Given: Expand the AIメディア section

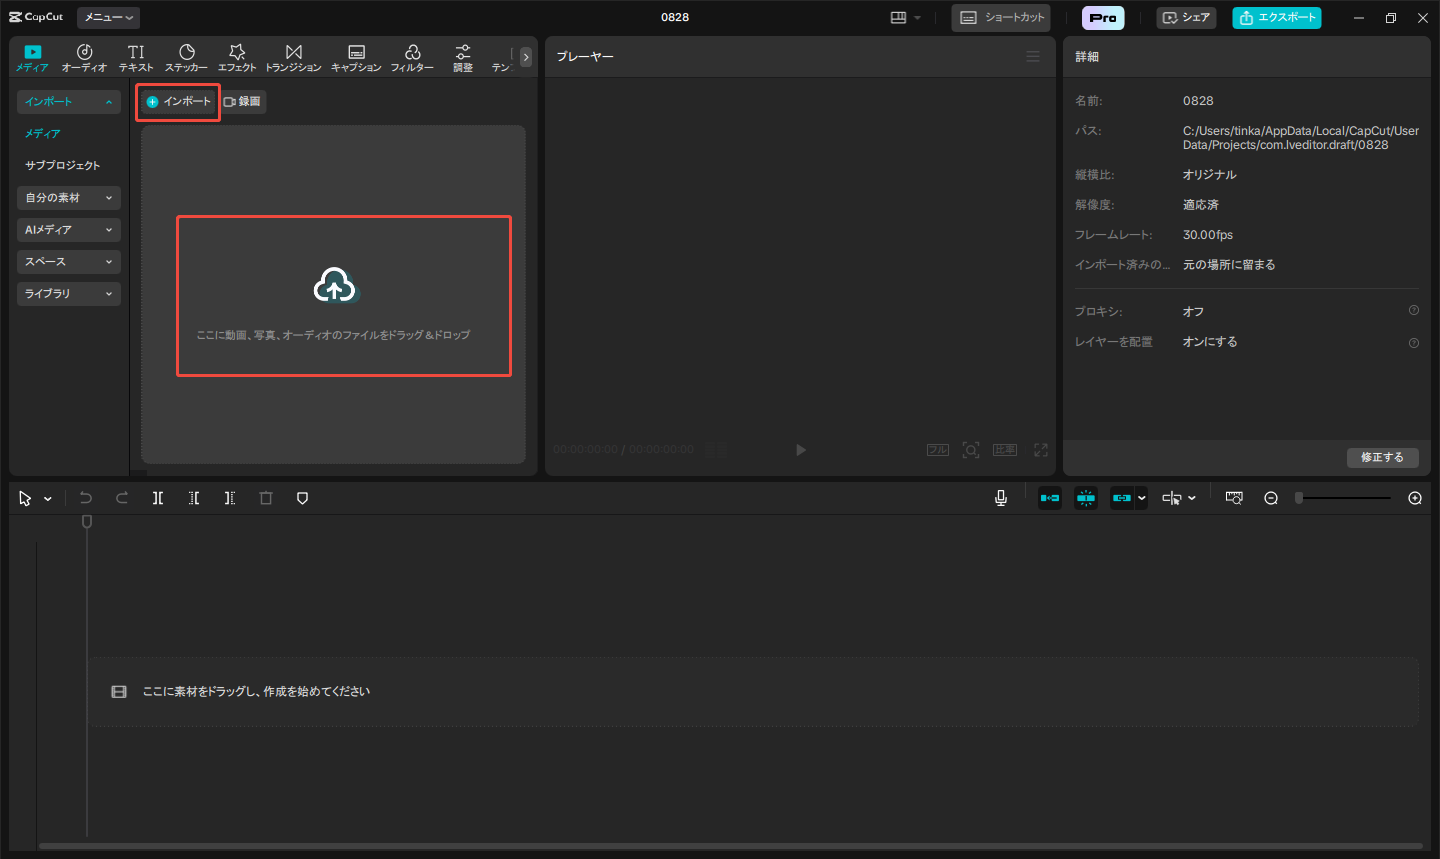Looking at the screenshot, I should (69, 230).
